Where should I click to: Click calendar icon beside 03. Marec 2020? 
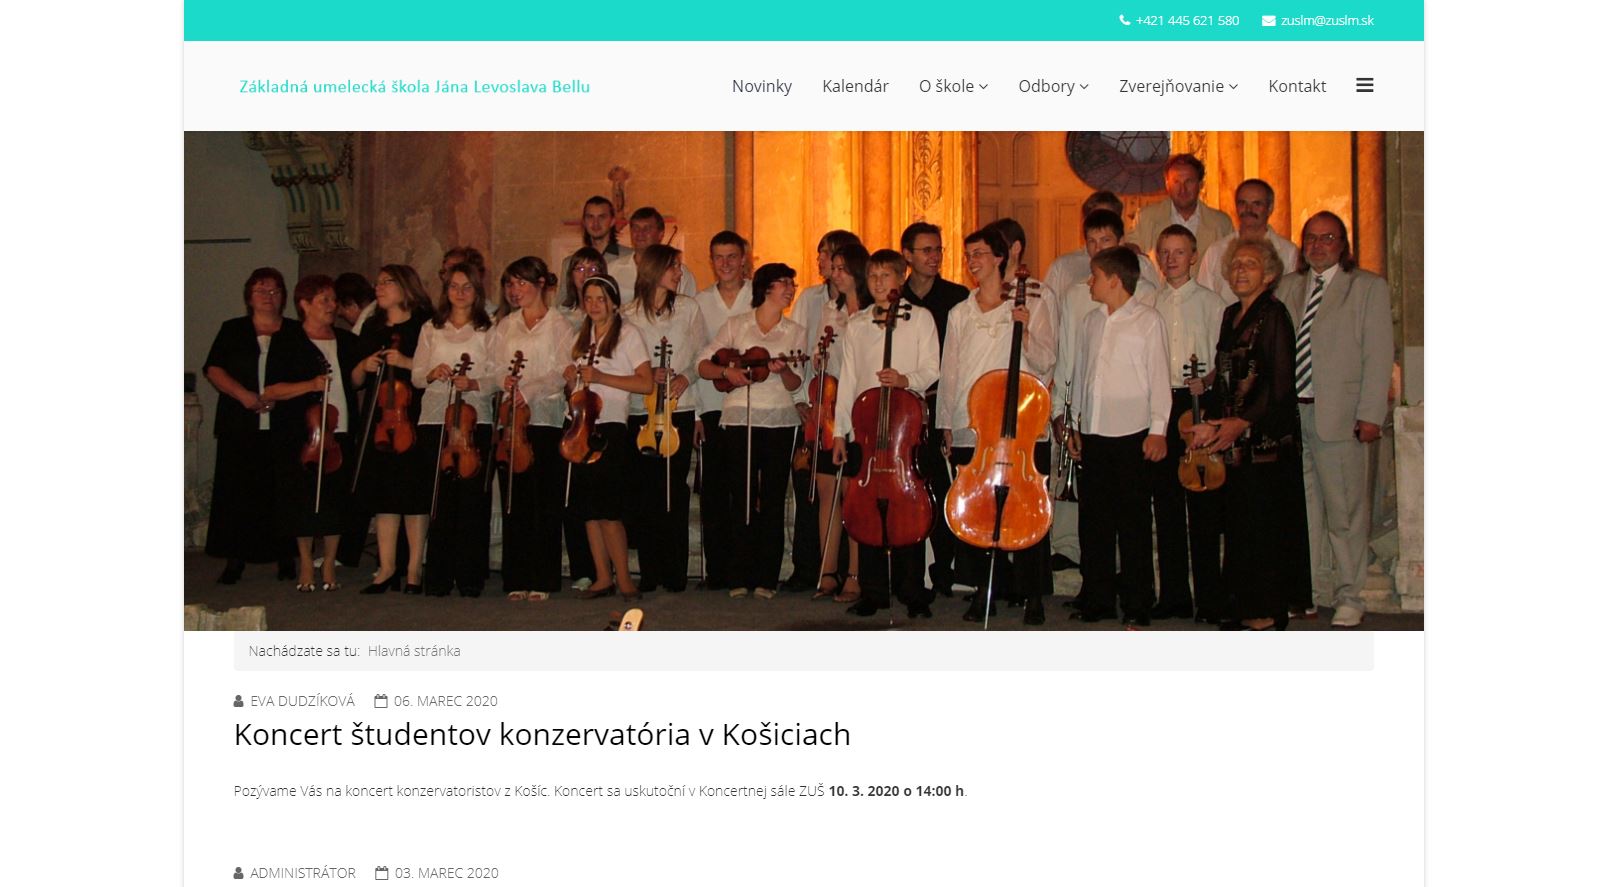[x=382, y=873]
